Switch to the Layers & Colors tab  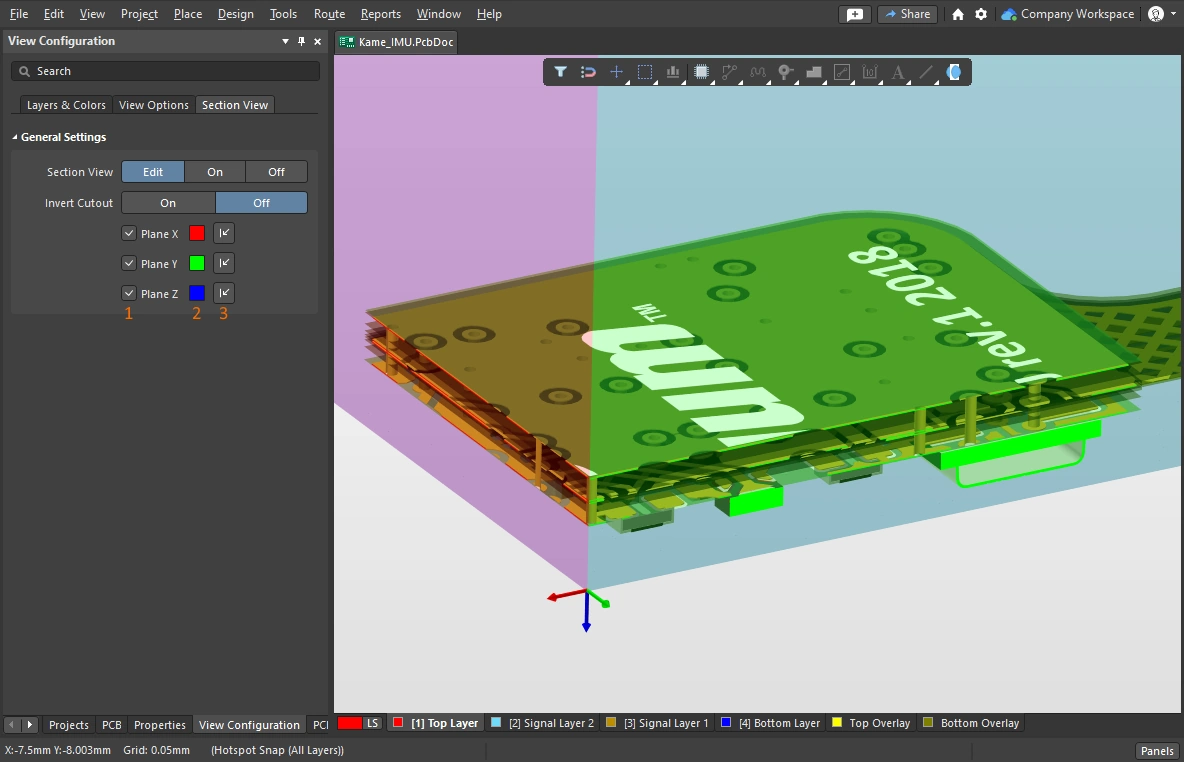coord(66,105)
